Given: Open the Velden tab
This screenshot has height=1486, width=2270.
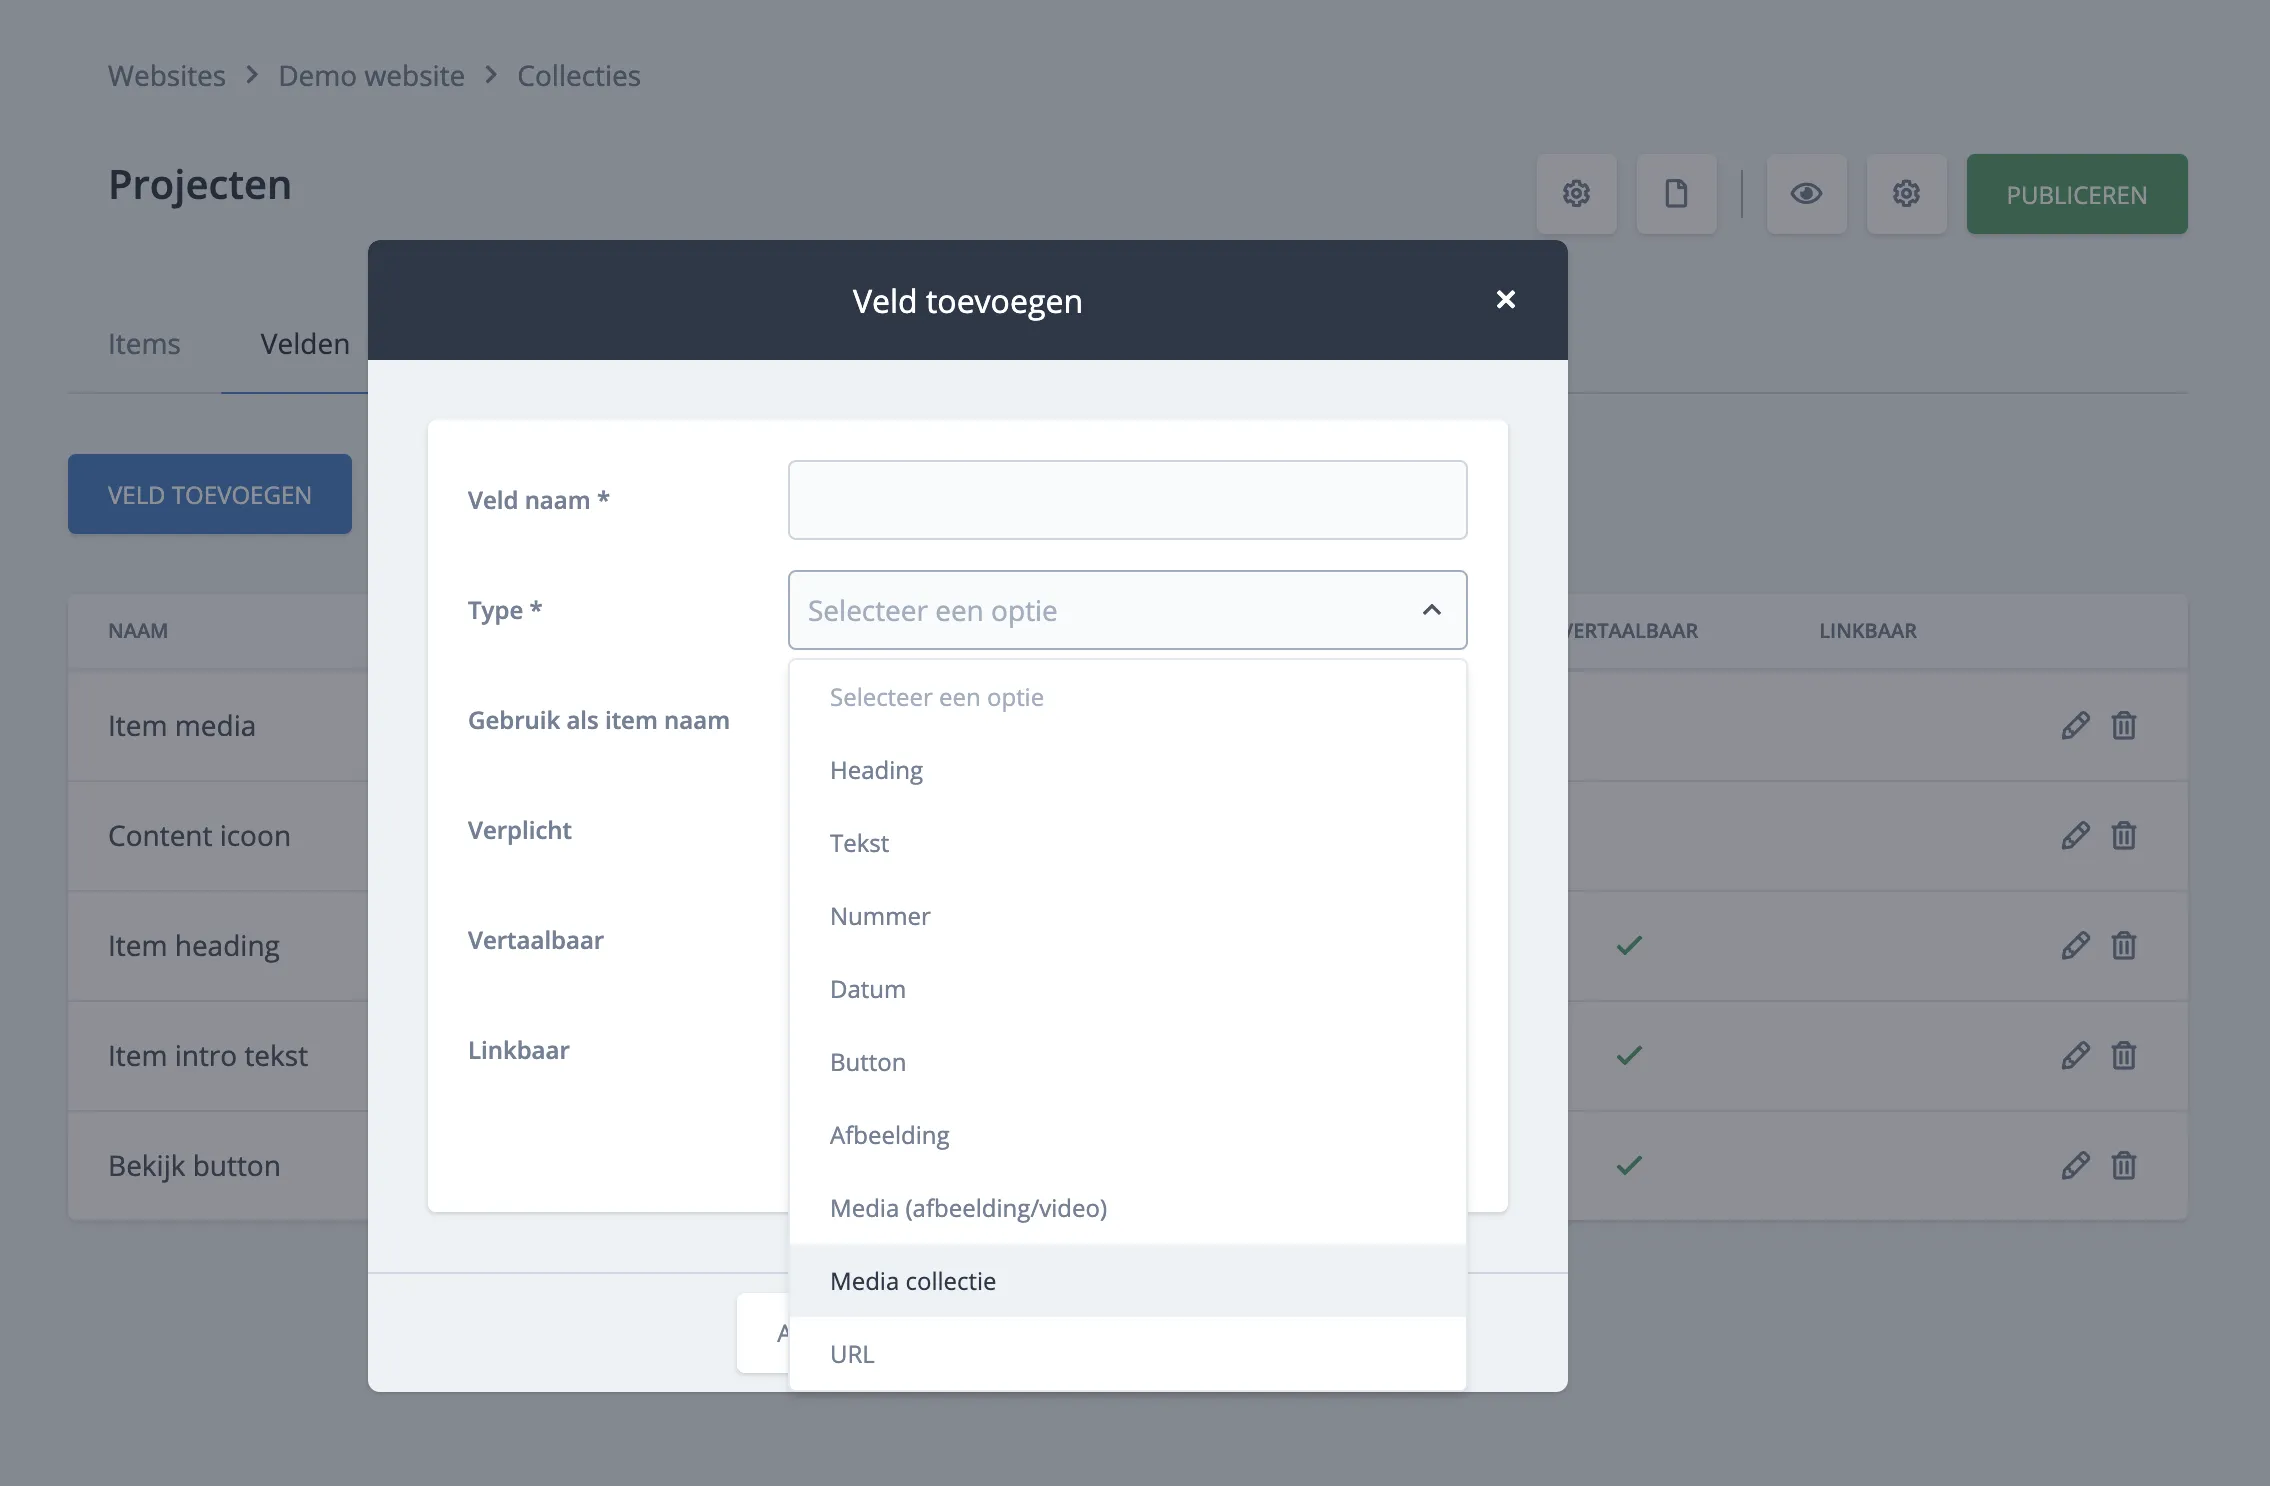Looking at the screenshot, I should click(x=305, y=344).
